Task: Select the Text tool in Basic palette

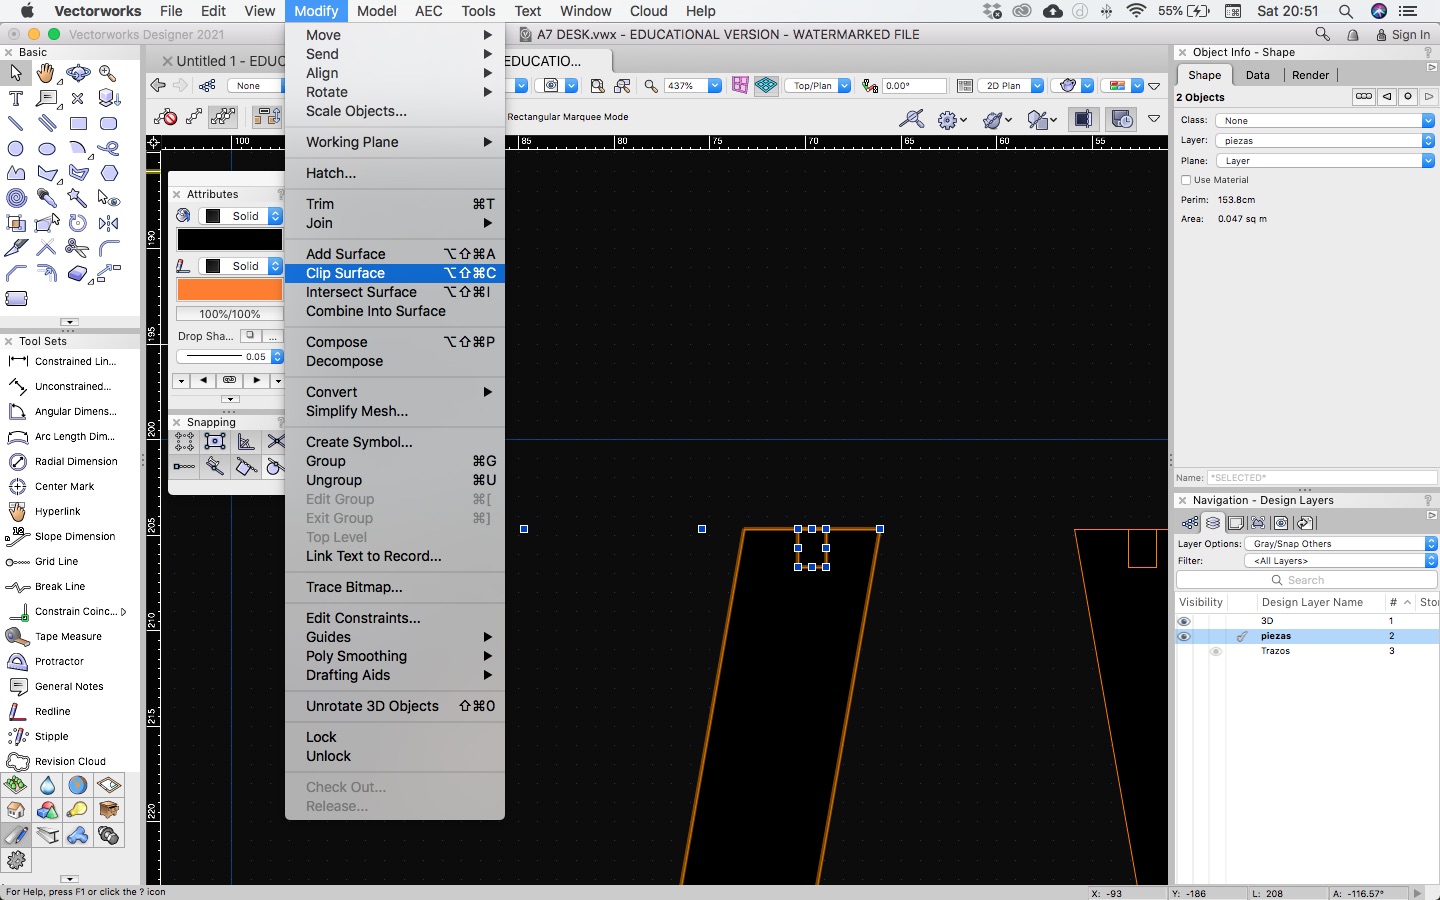Action: pyautogui.click(x=16, y=98)
